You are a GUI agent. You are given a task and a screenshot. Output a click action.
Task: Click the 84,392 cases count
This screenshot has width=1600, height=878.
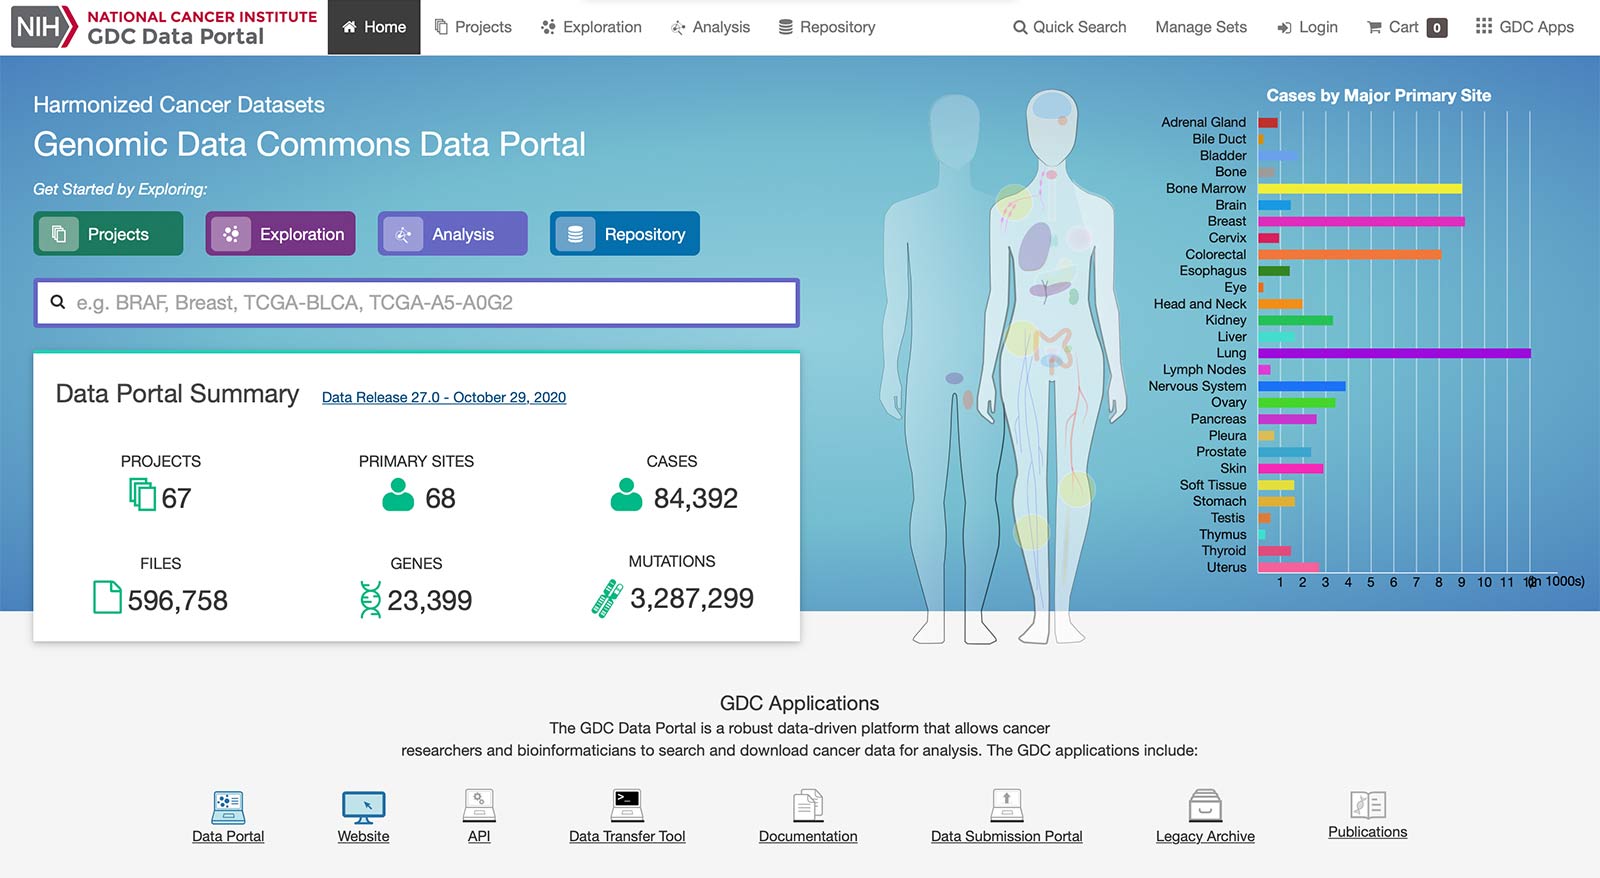pyautogui.click(x=696, y=498)
